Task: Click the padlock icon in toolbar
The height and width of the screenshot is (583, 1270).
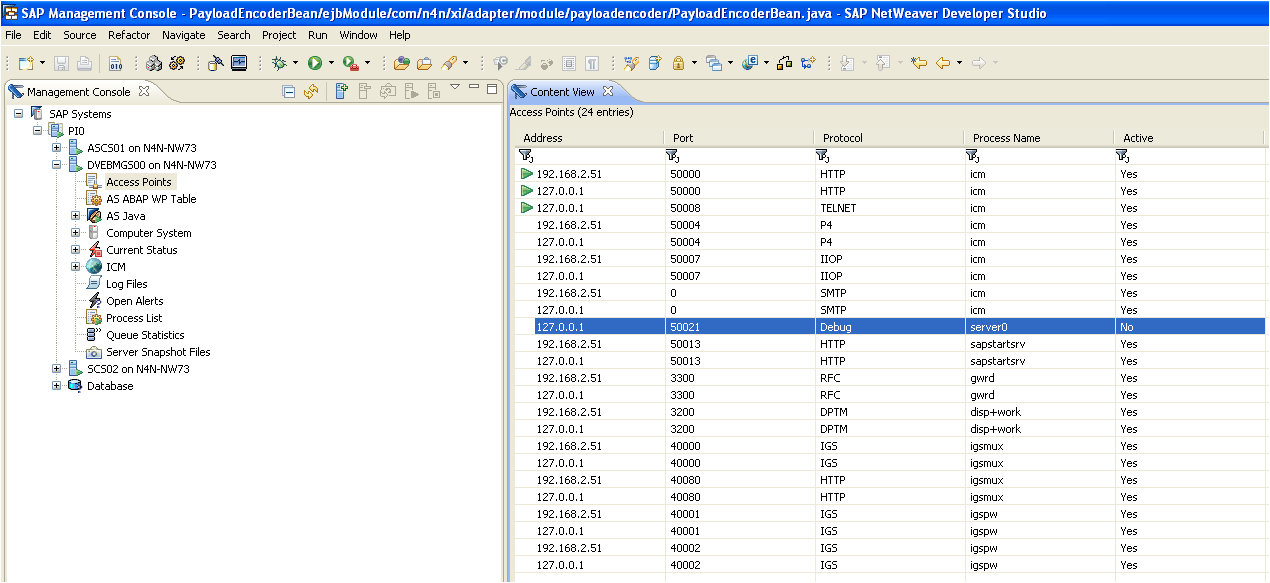Action: click(678, 63)
